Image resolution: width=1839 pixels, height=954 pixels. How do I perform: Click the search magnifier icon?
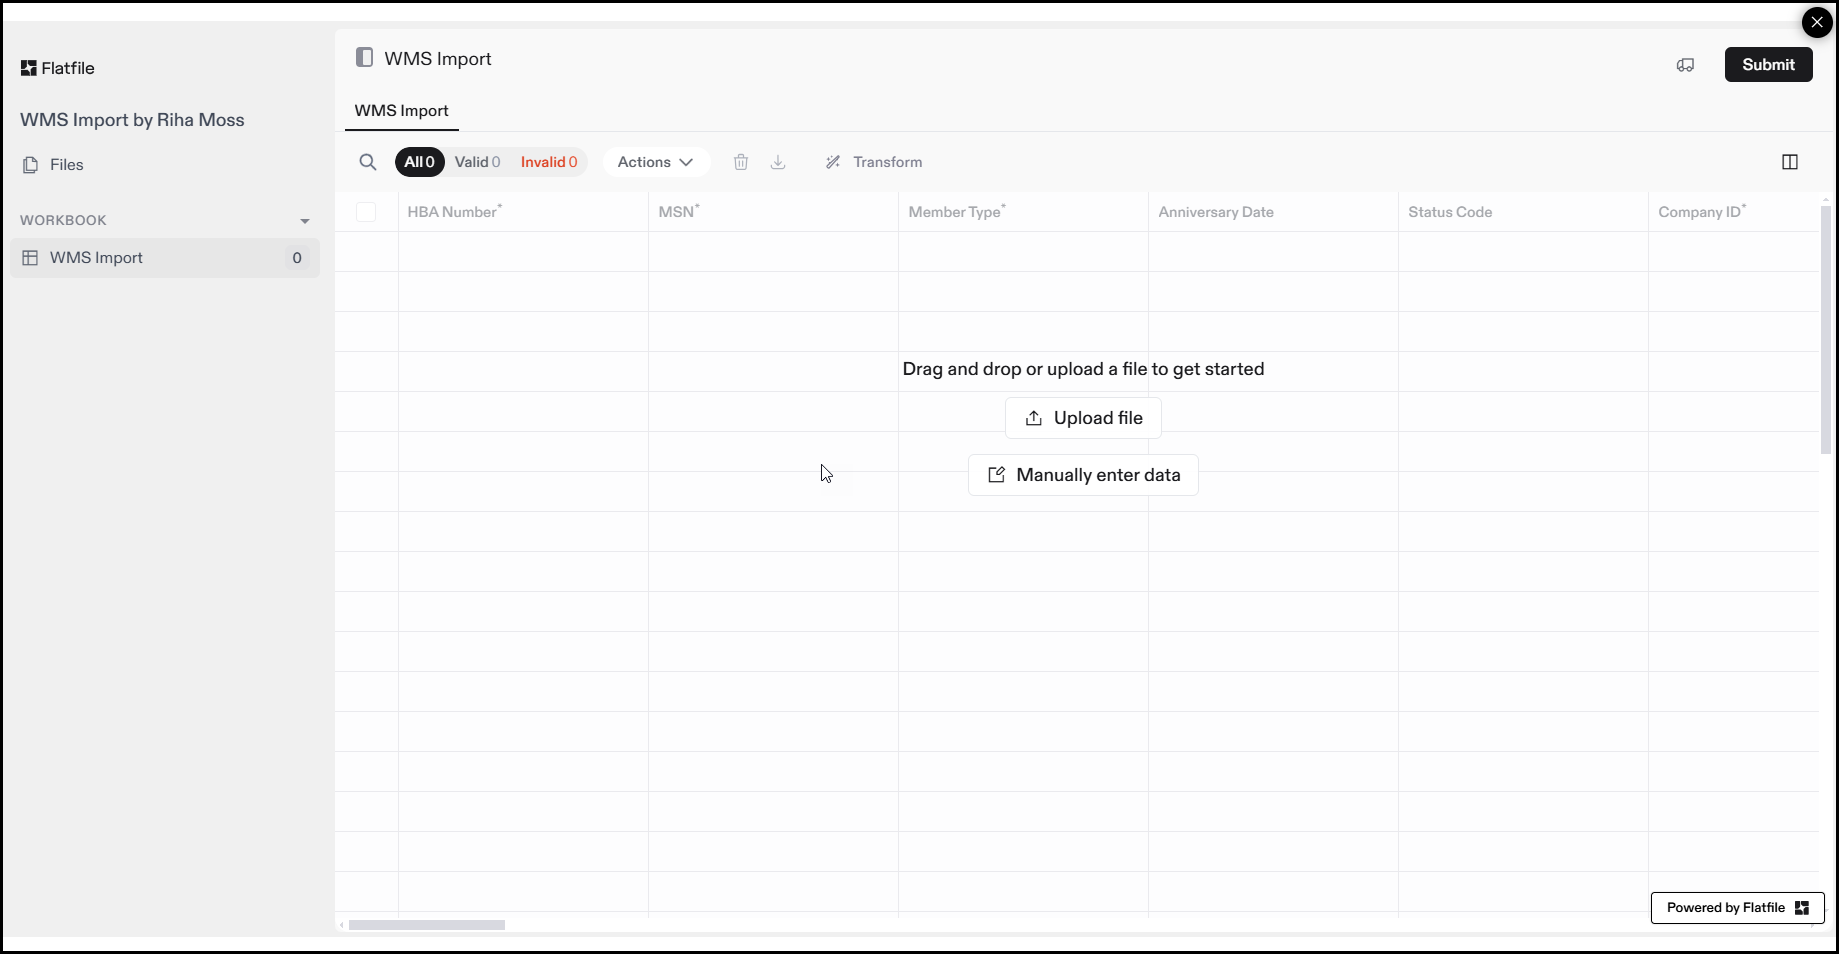[368, 162]
